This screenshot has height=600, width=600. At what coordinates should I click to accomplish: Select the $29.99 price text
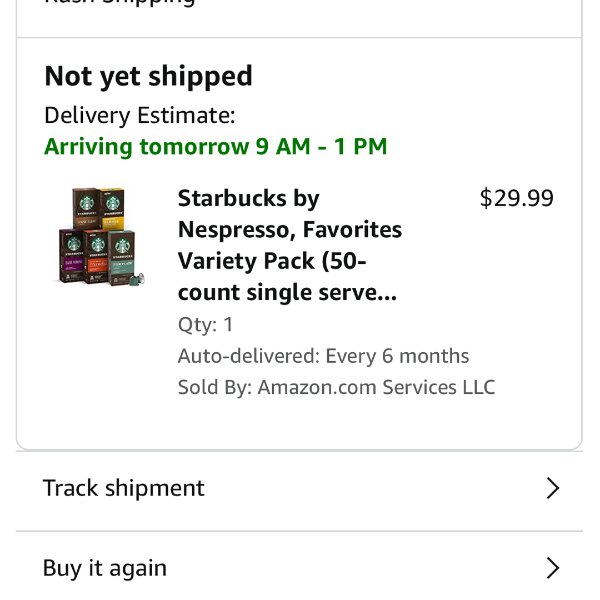[517, 198]
